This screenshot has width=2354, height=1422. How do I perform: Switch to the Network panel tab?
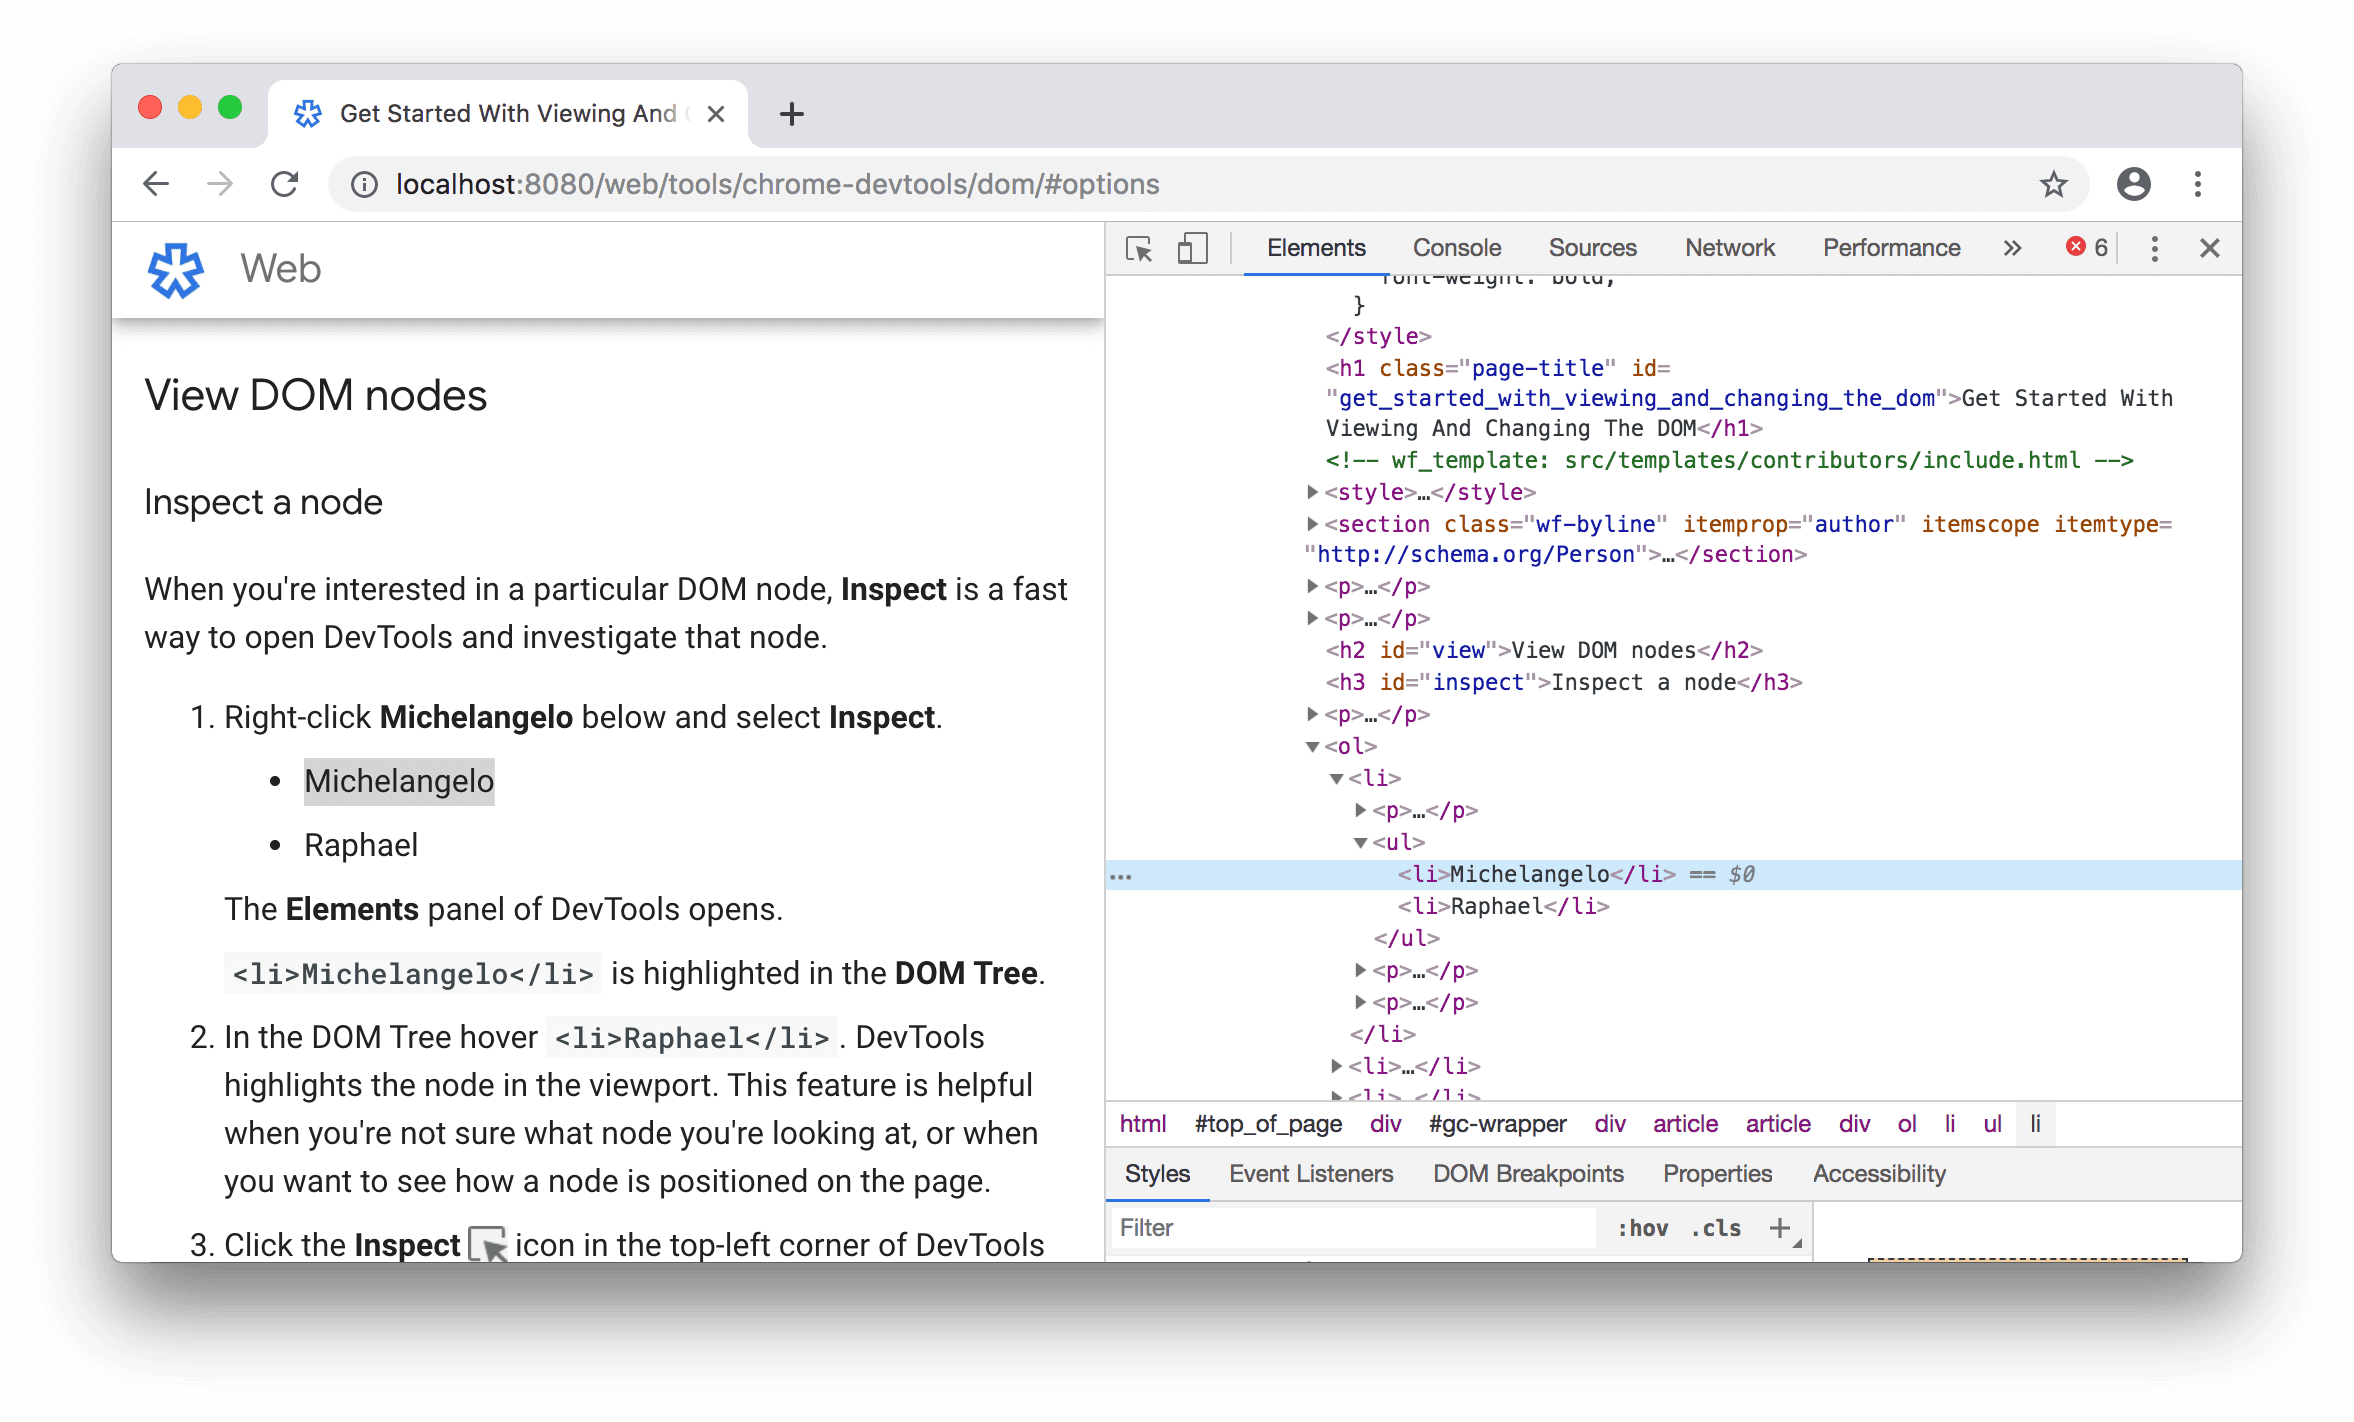[x=1730, y=245]
